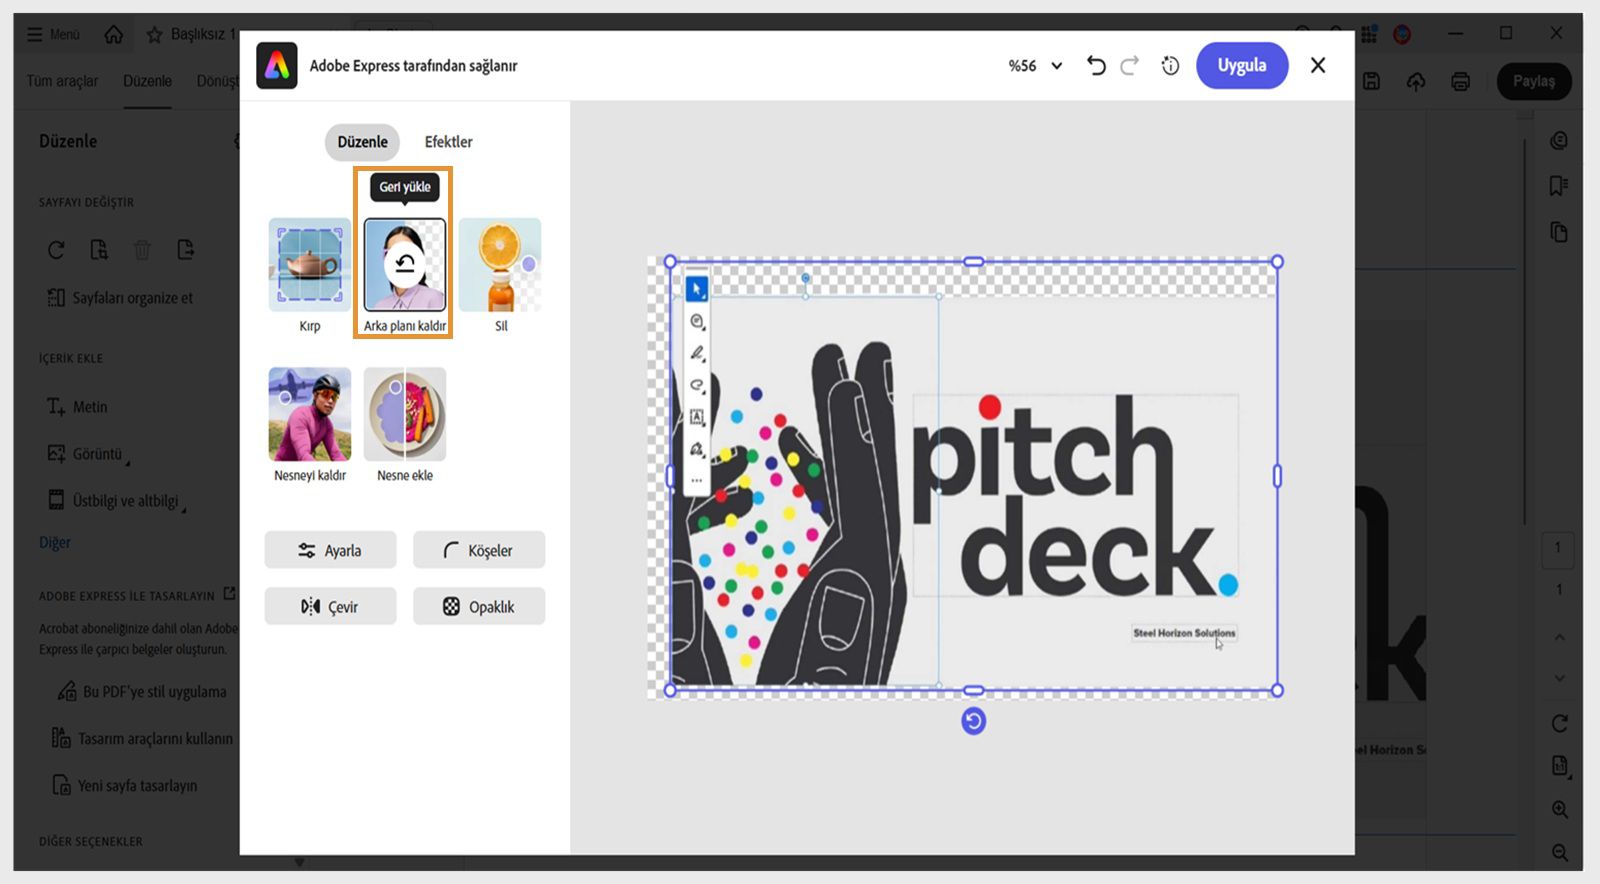Click the save disk icon in Acrobat toolbar
The width and height of the screenshot is (1600, 884).
point(1372,81)
